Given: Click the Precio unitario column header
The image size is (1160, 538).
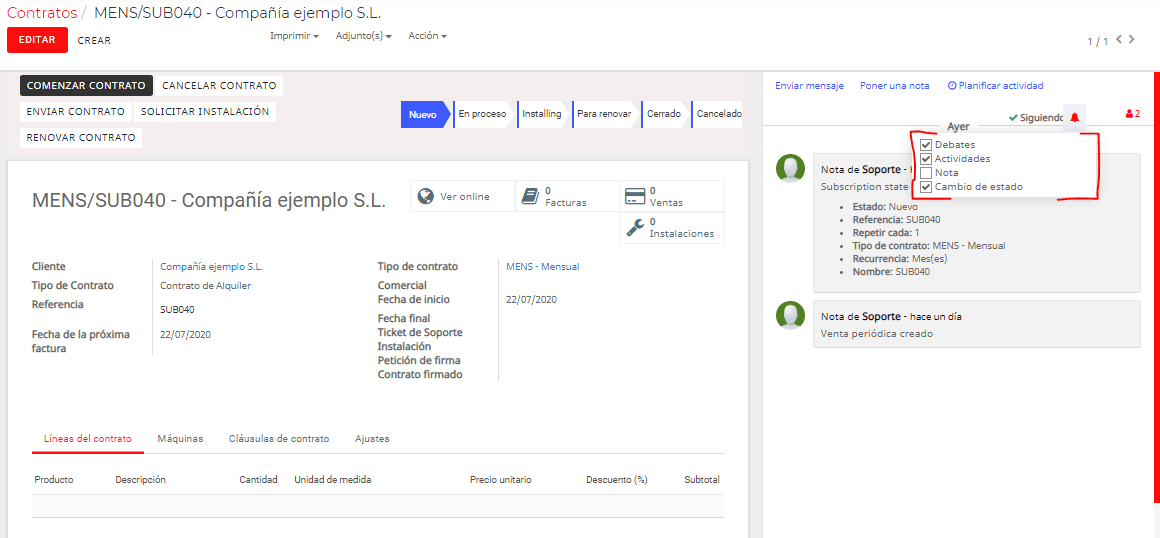Looking at the screenshot, I should click(x=501, y=480).
